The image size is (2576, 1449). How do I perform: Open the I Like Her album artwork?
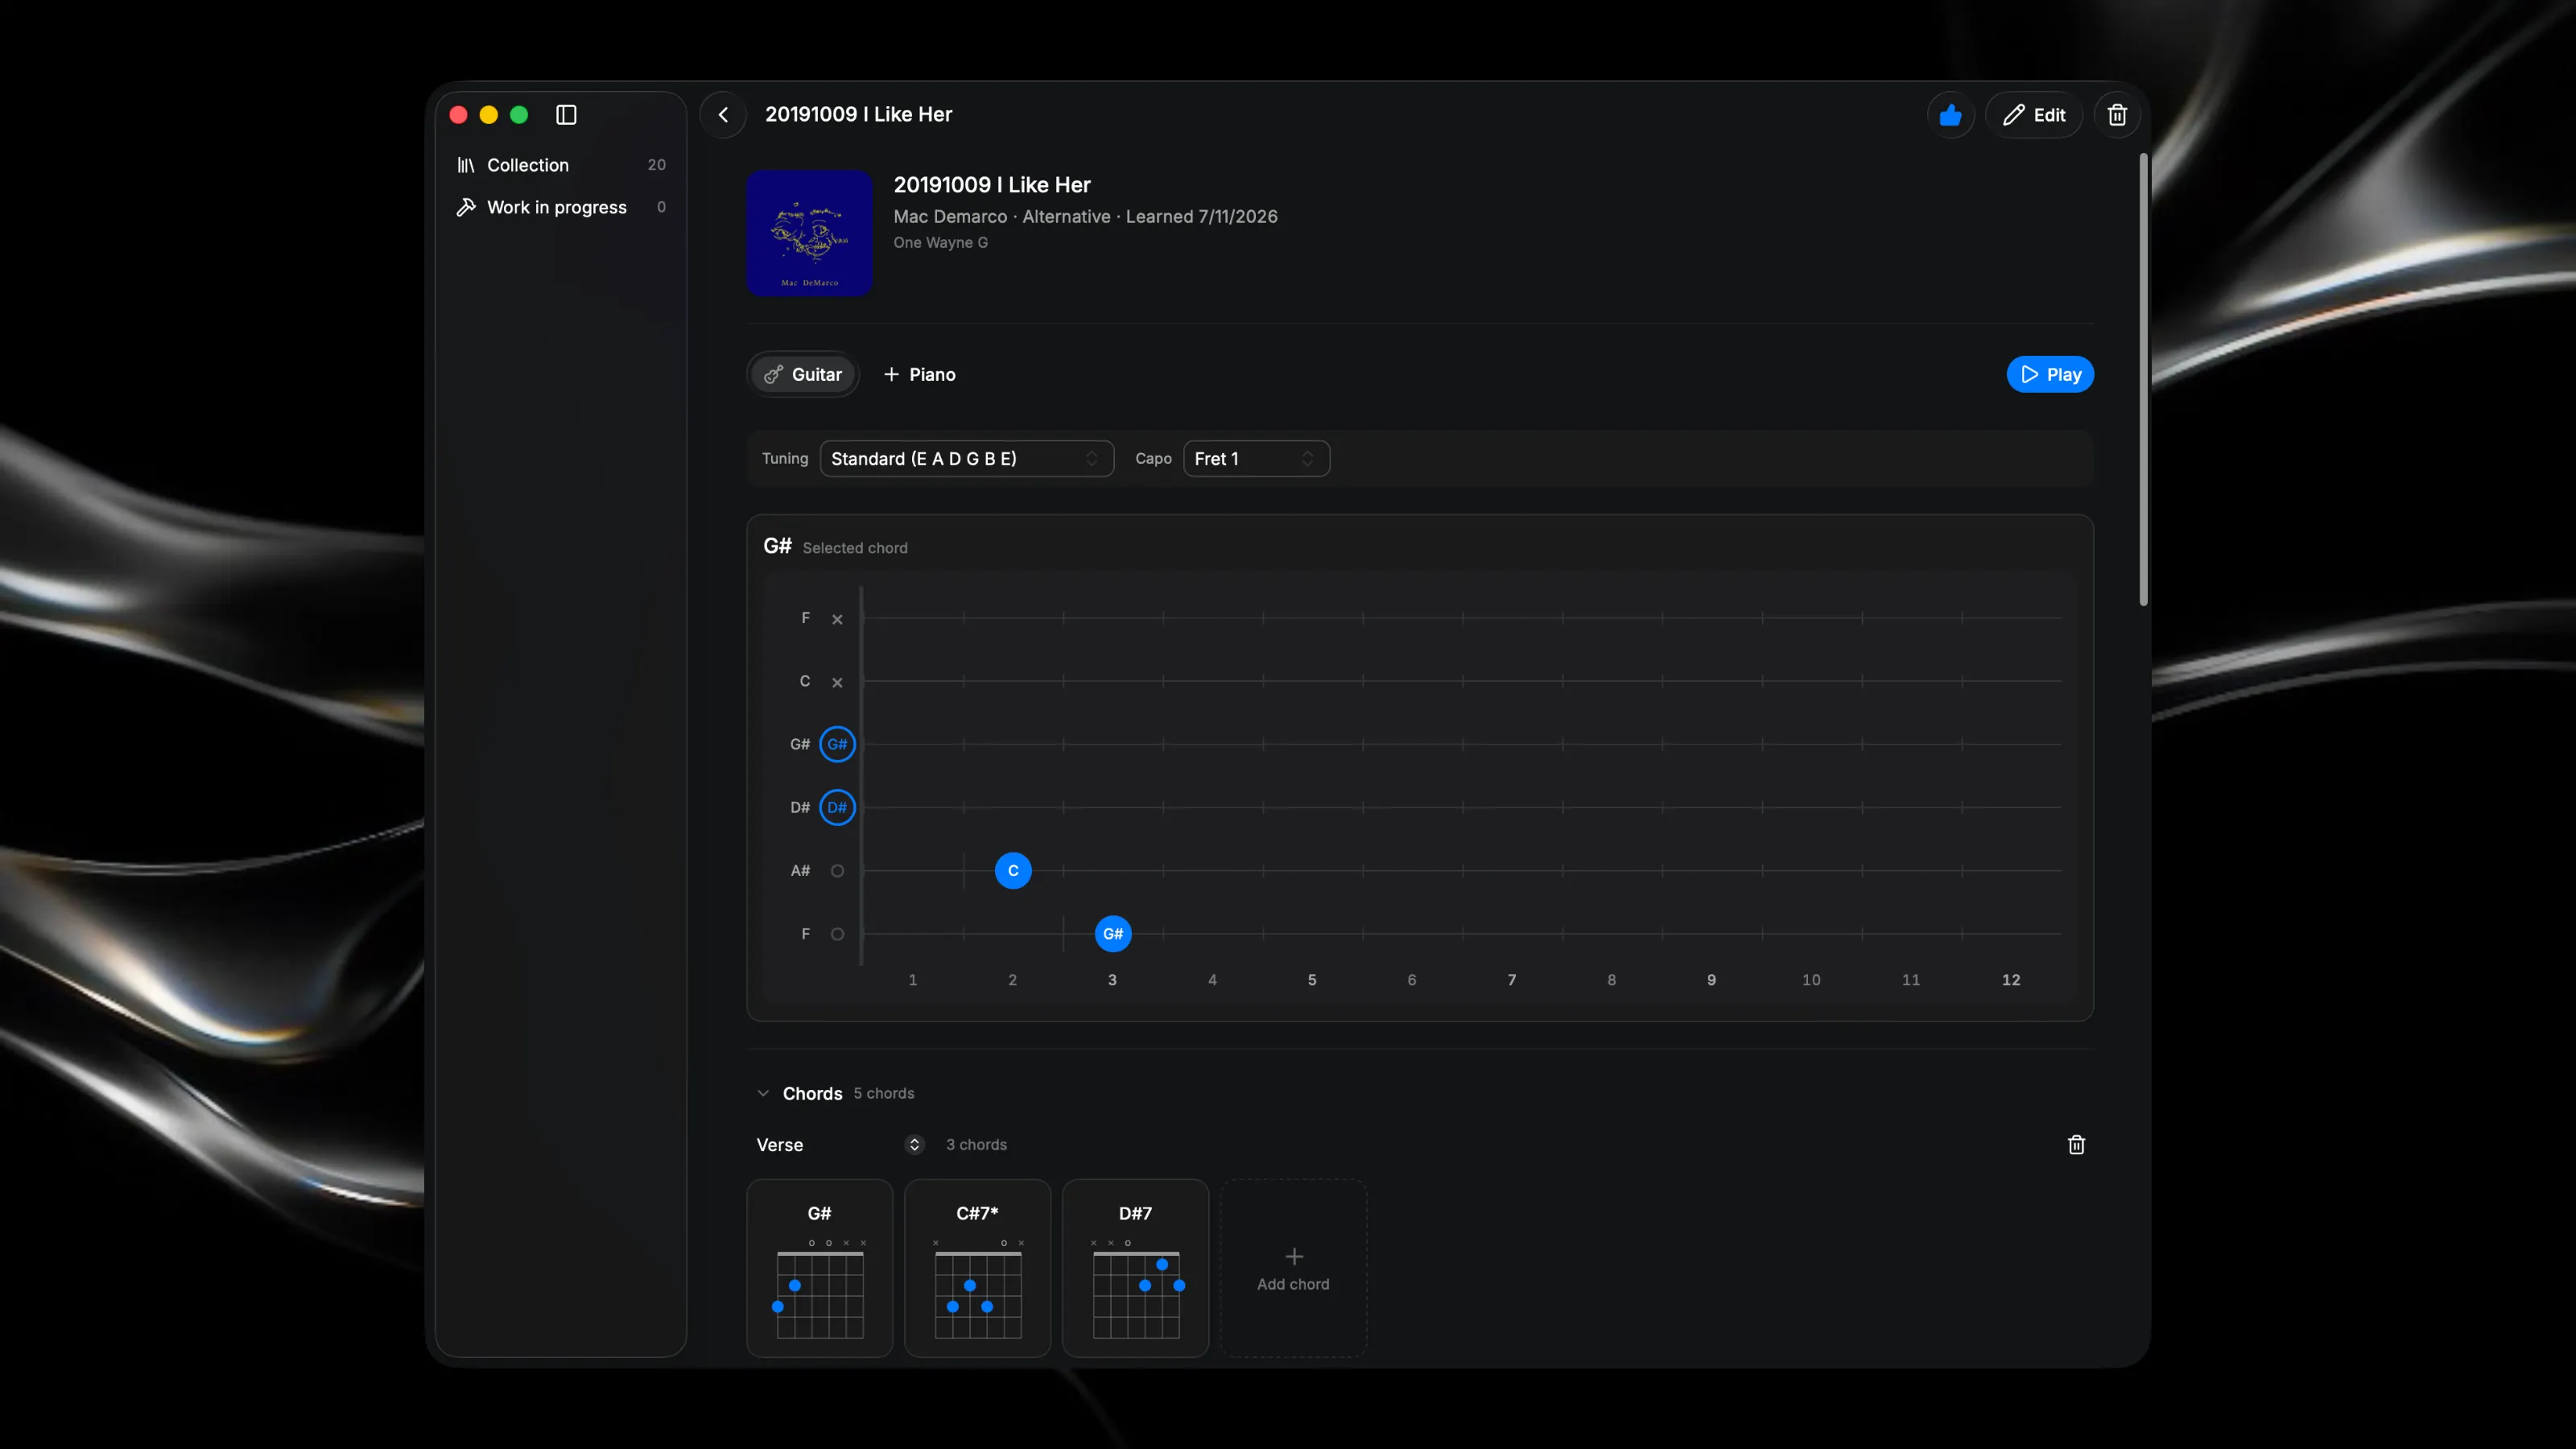point(809,232)
